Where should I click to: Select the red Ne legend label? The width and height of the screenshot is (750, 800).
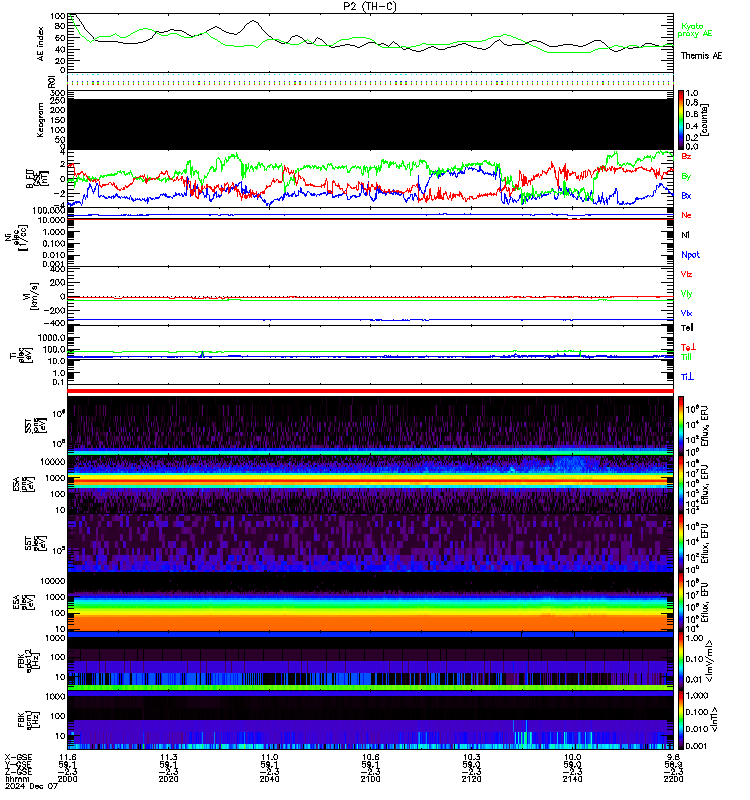point(686,215)
